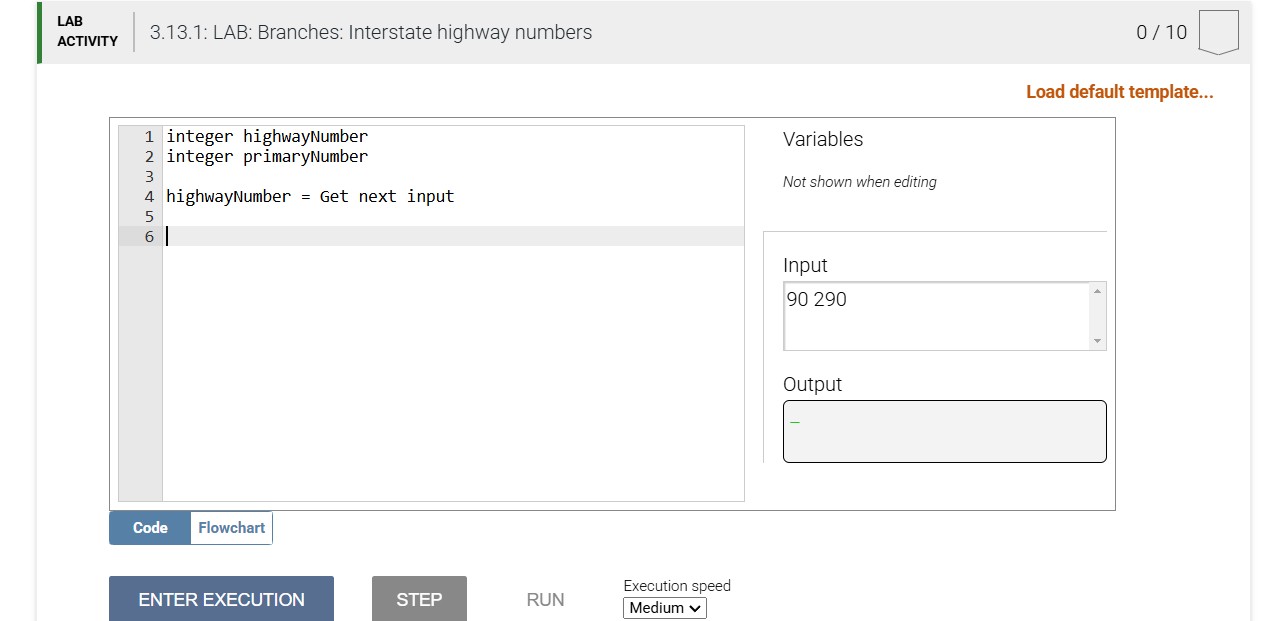Click the lab title 3.13.1: LAB: Branches
The height and width of the screenshot is (621, 1278).
[370, 32]
